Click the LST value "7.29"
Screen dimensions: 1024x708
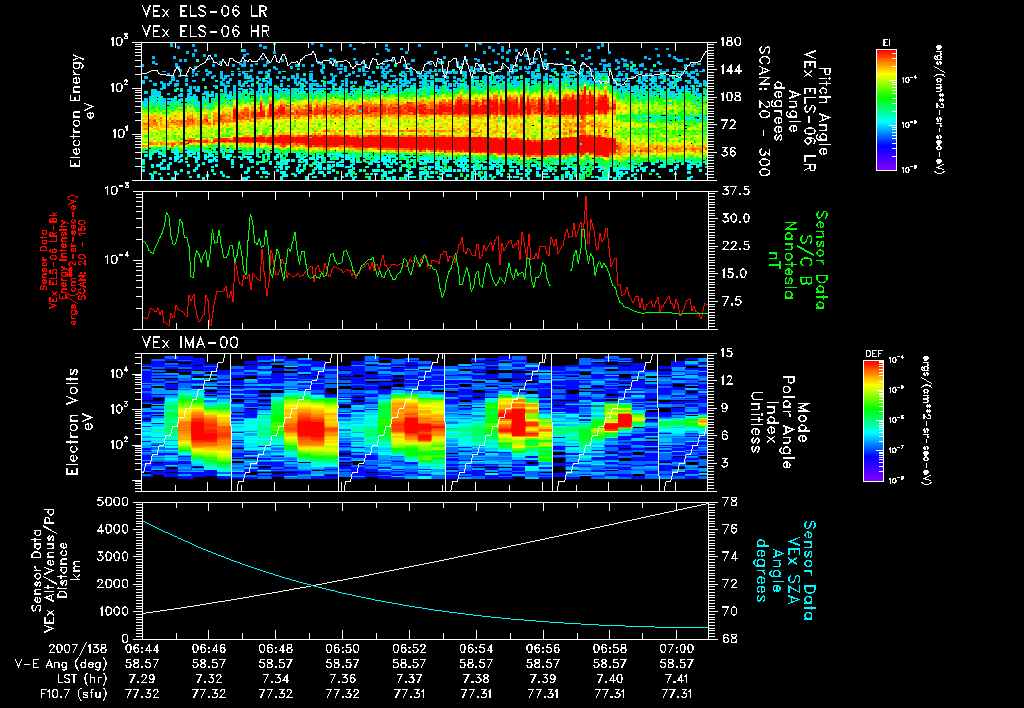click(x=142, y=679)
